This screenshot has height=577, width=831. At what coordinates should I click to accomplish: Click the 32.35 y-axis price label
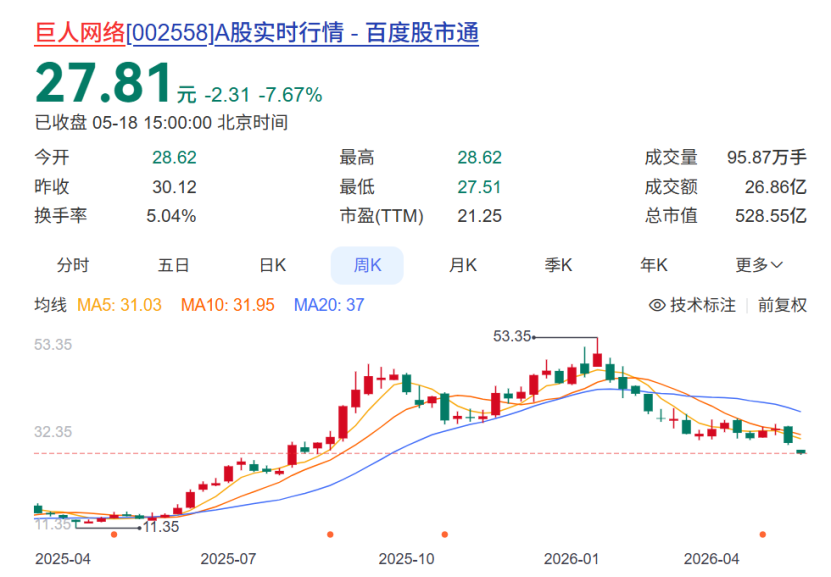[53, 432]
